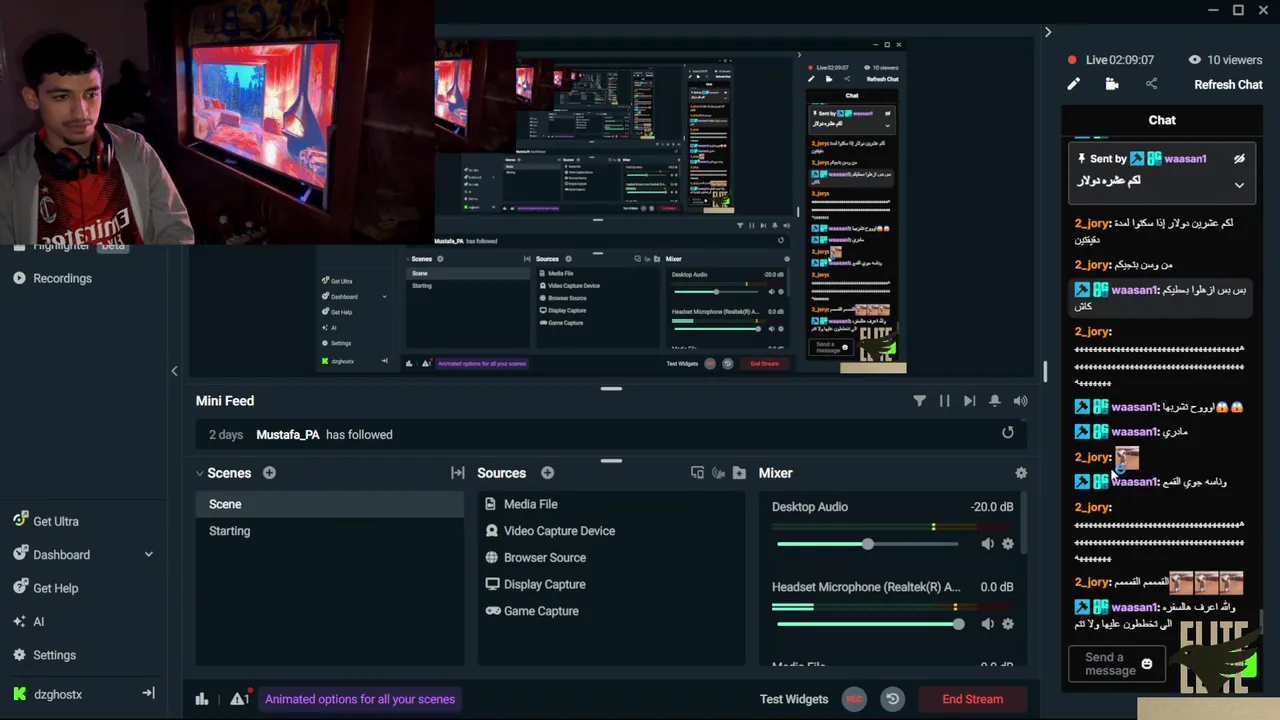Click the Mini Feed filter funnel icon
Viewport: 1280px width, 720px height.
click(919, 401)
